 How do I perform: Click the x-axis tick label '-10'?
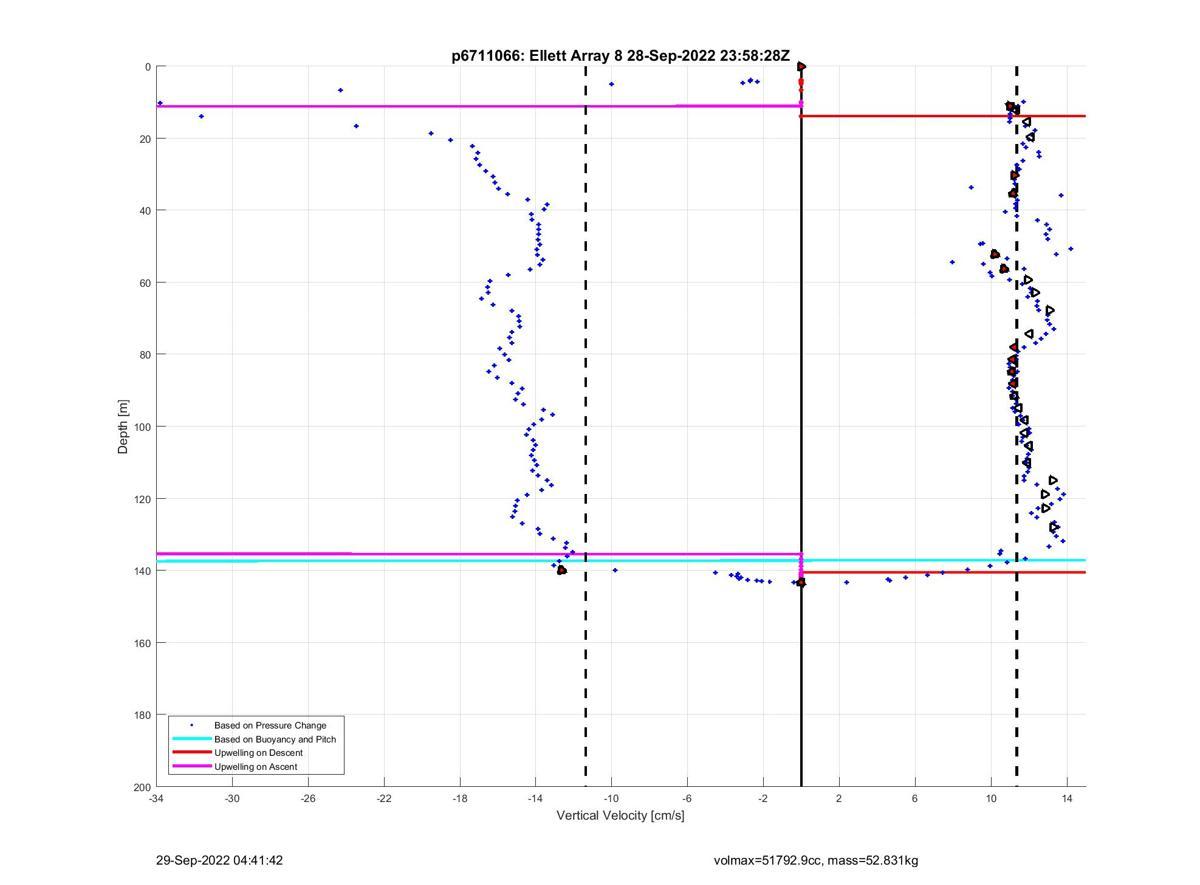tap(611, 798)
